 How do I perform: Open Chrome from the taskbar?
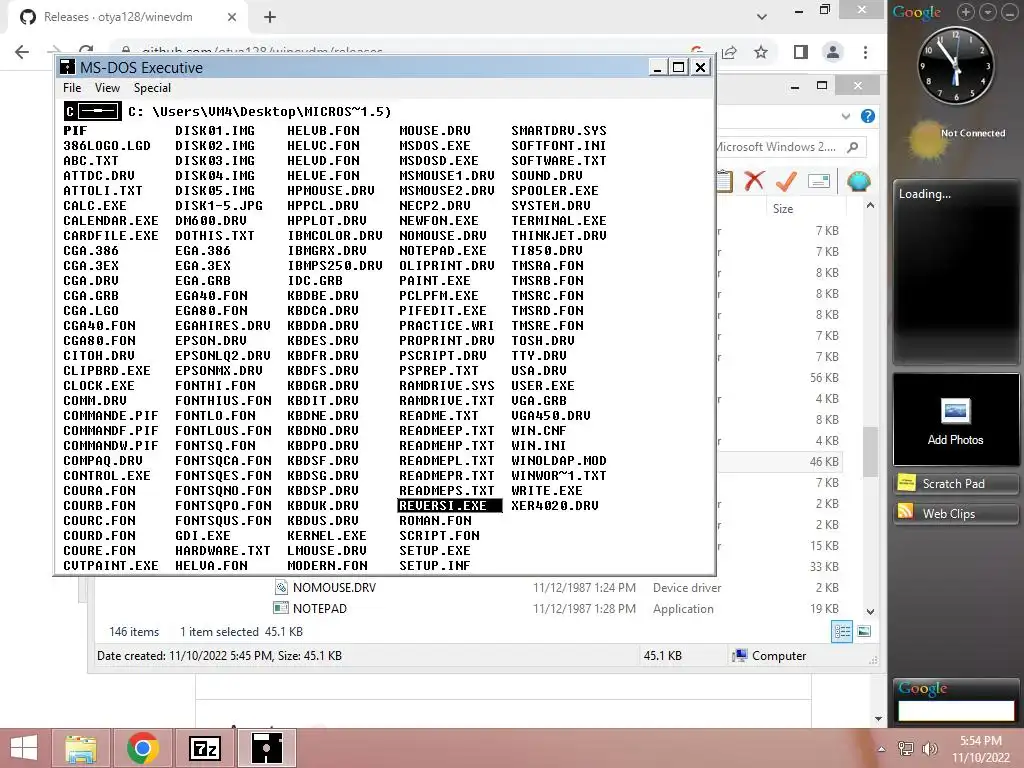point(142,748)
